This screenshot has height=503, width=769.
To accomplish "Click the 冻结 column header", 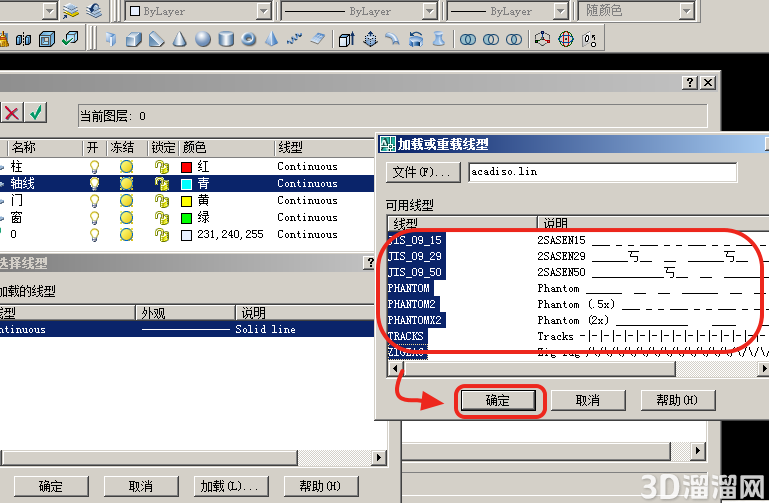I will coord(127,148).
